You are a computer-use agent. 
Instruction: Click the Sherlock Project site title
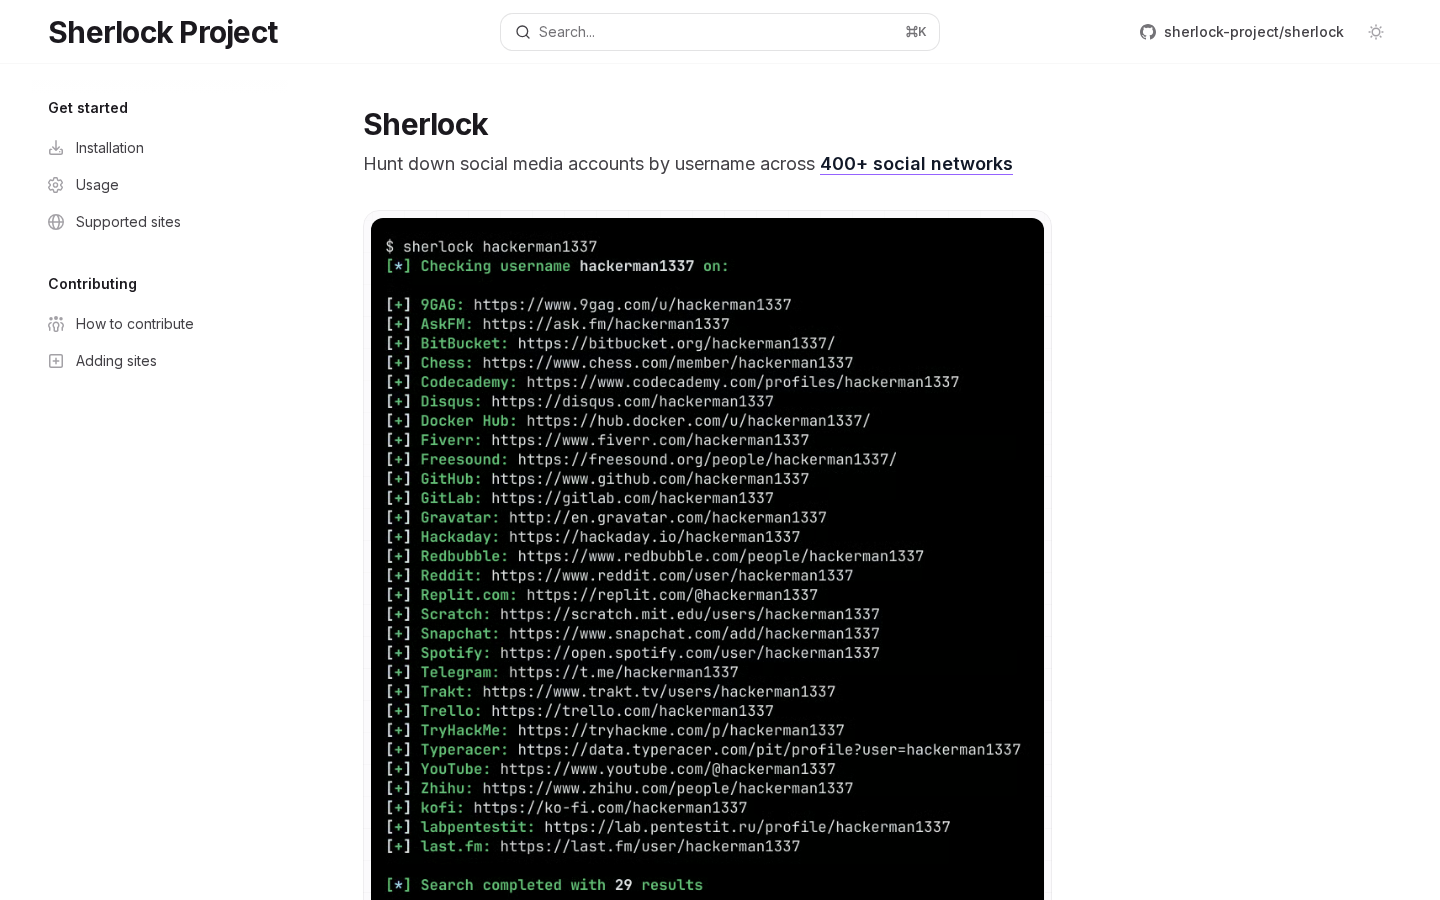(x=163, y=32)
